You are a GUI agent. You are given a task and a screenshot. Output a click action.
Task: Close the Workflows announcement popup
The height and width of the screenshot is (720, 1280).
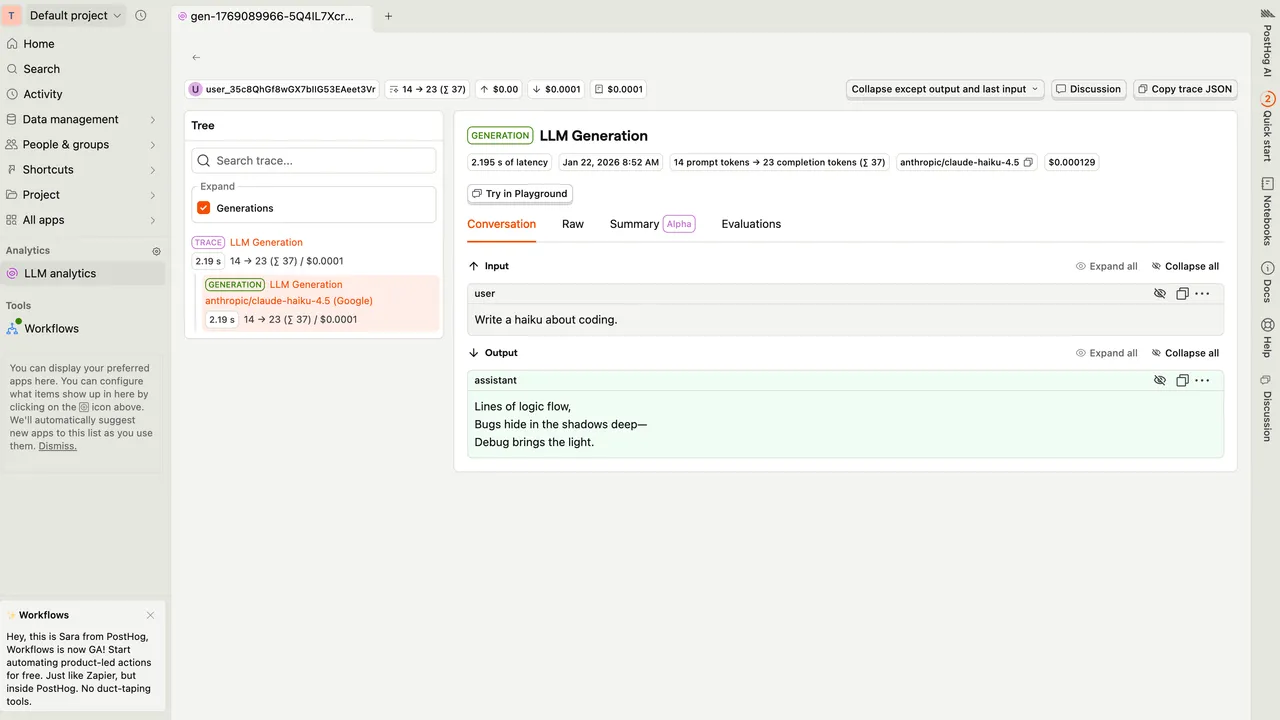[151, 615]
